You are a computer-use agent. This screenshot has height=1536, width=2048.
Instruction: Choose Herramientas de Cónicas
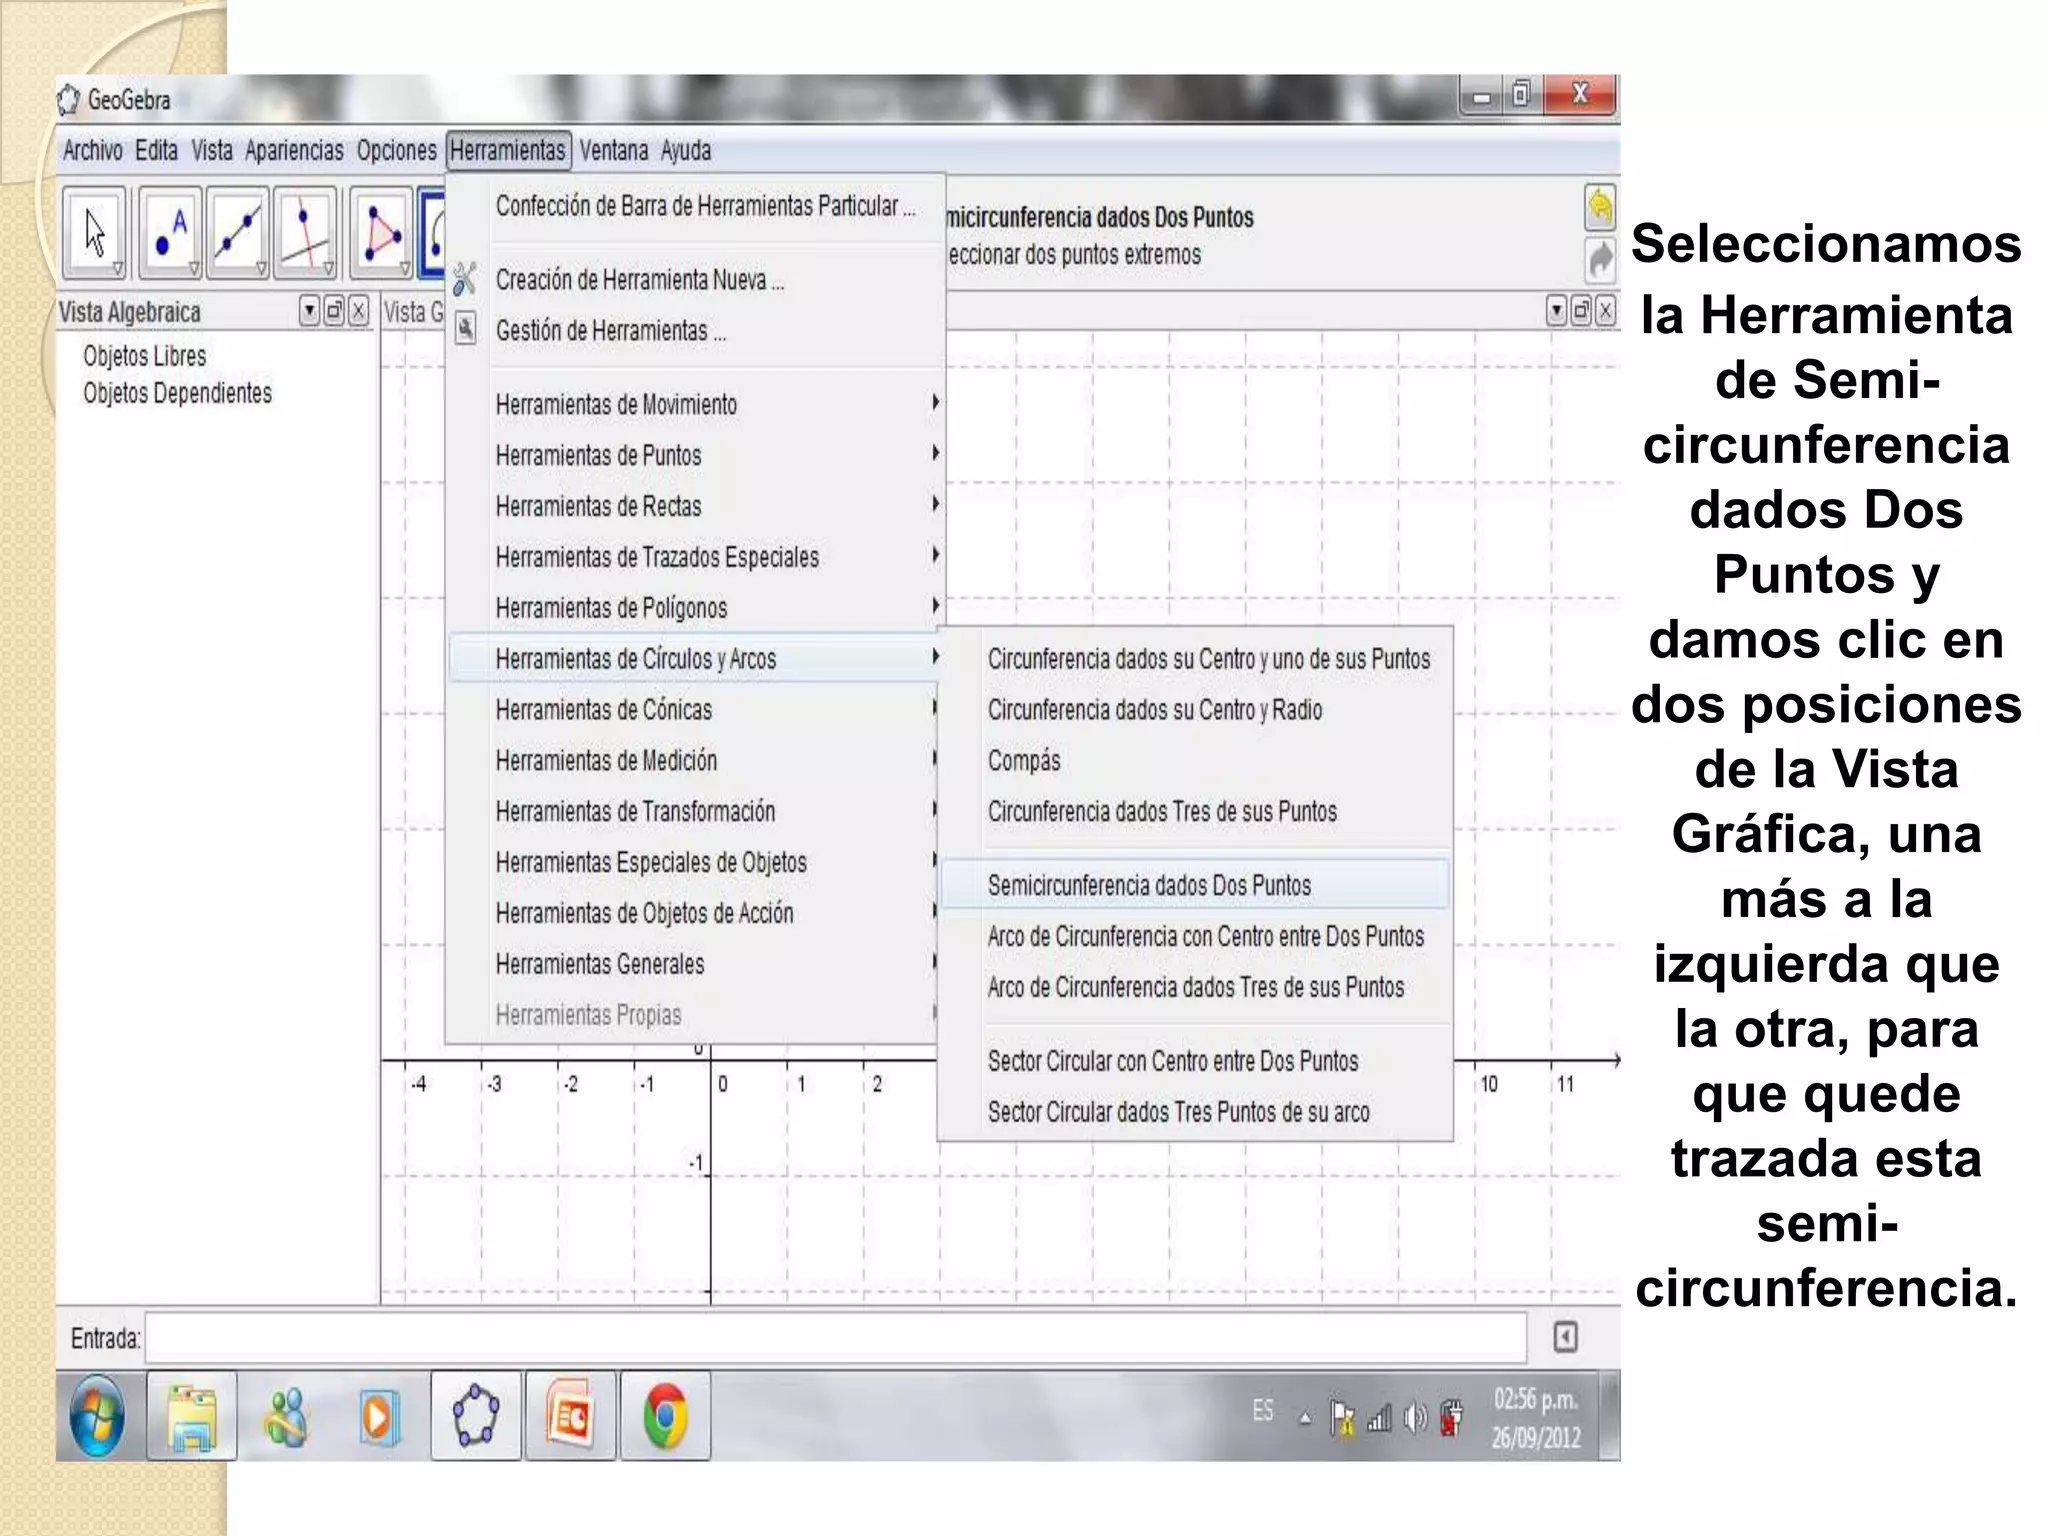point(604,710)
